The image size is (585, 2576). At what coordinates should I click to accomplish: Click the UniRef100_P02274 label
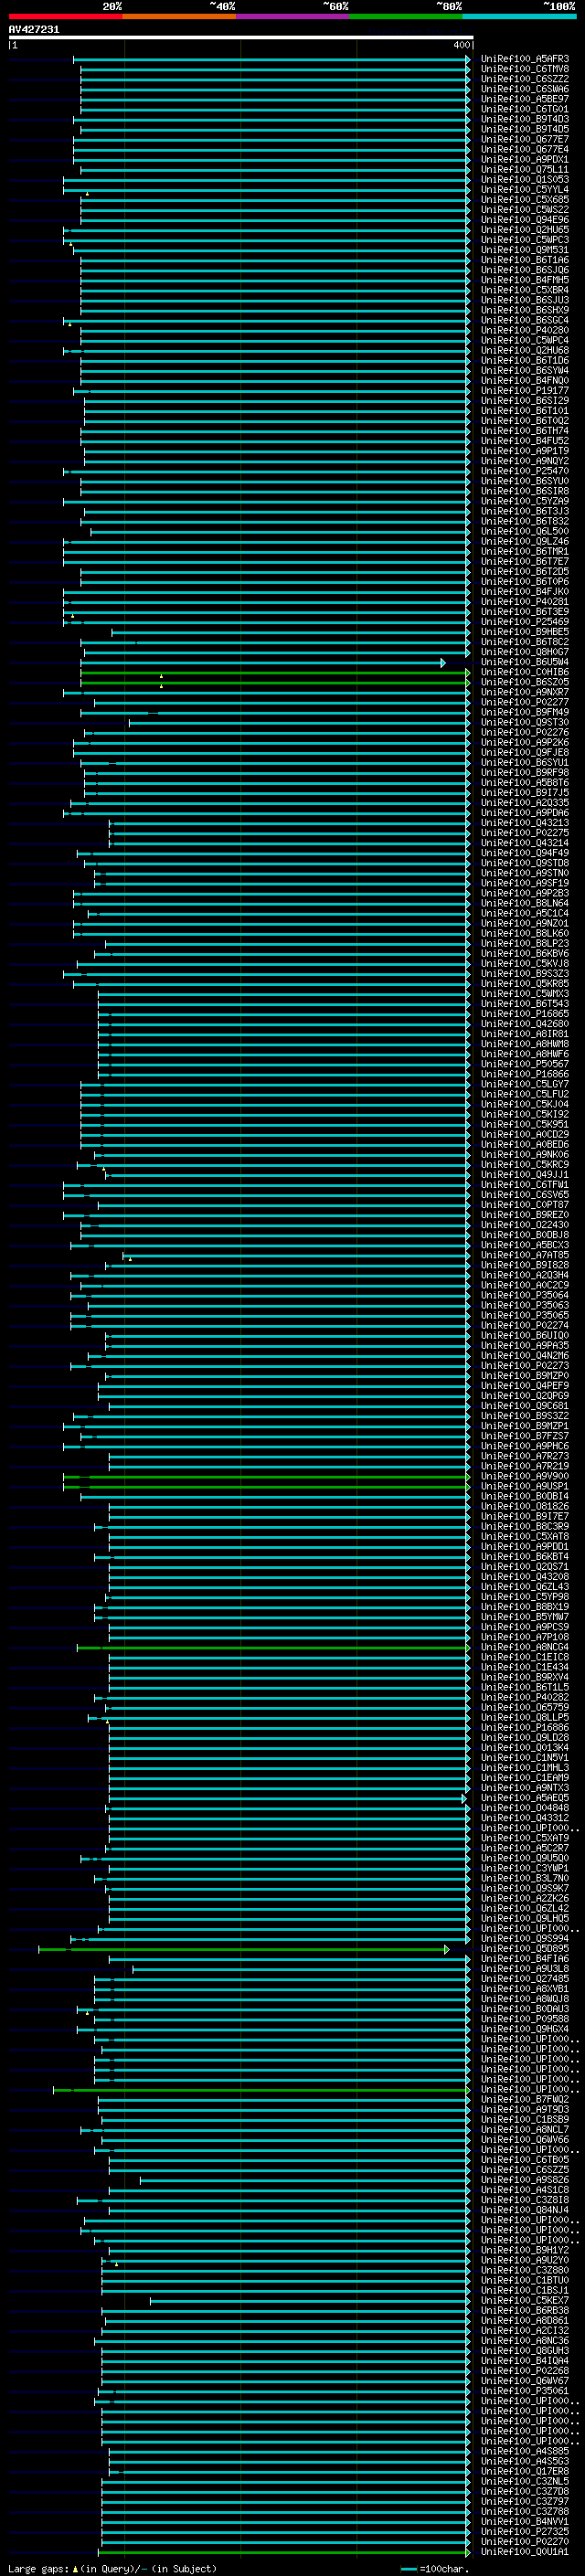point(524,1325)
